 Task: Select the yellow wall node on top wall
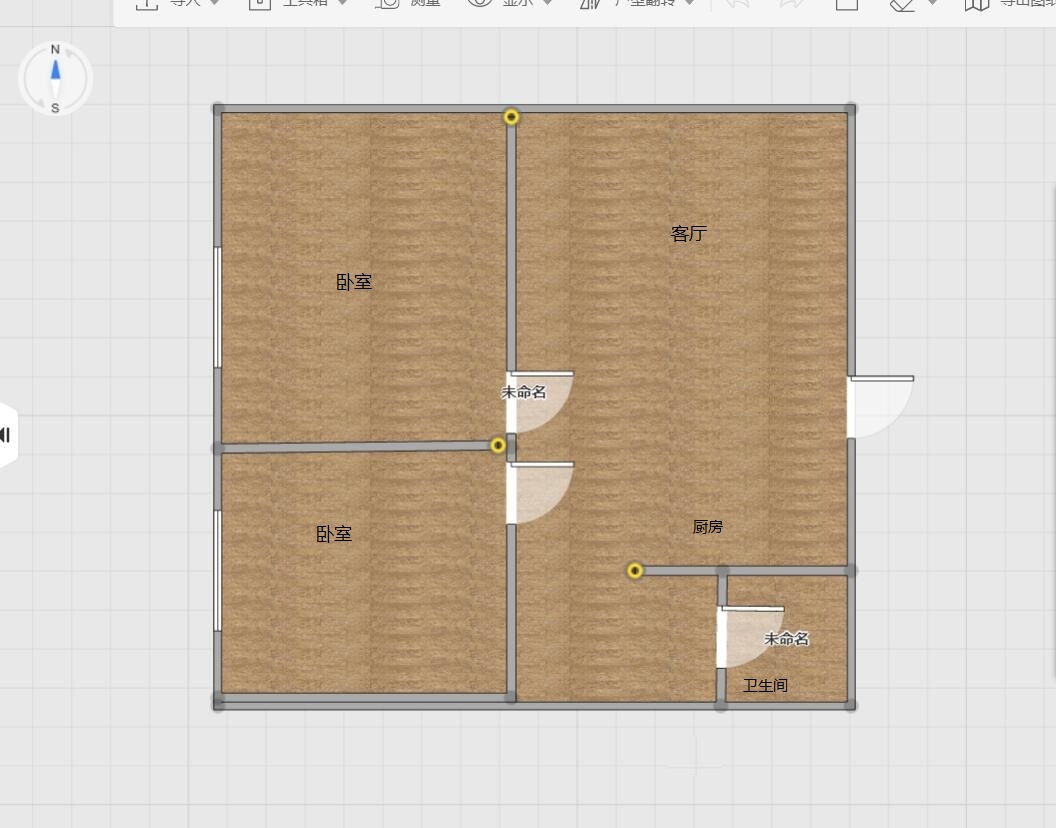pyautogui.click(x=511, y=117)
